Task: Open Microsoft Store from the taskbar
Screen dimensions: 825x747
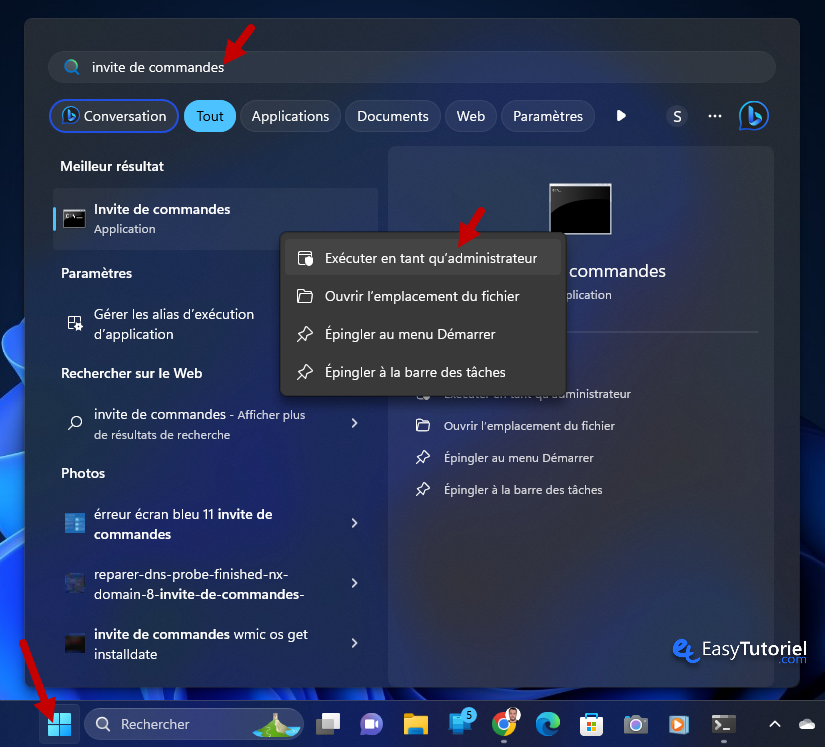Action: (x=591, y=723)
